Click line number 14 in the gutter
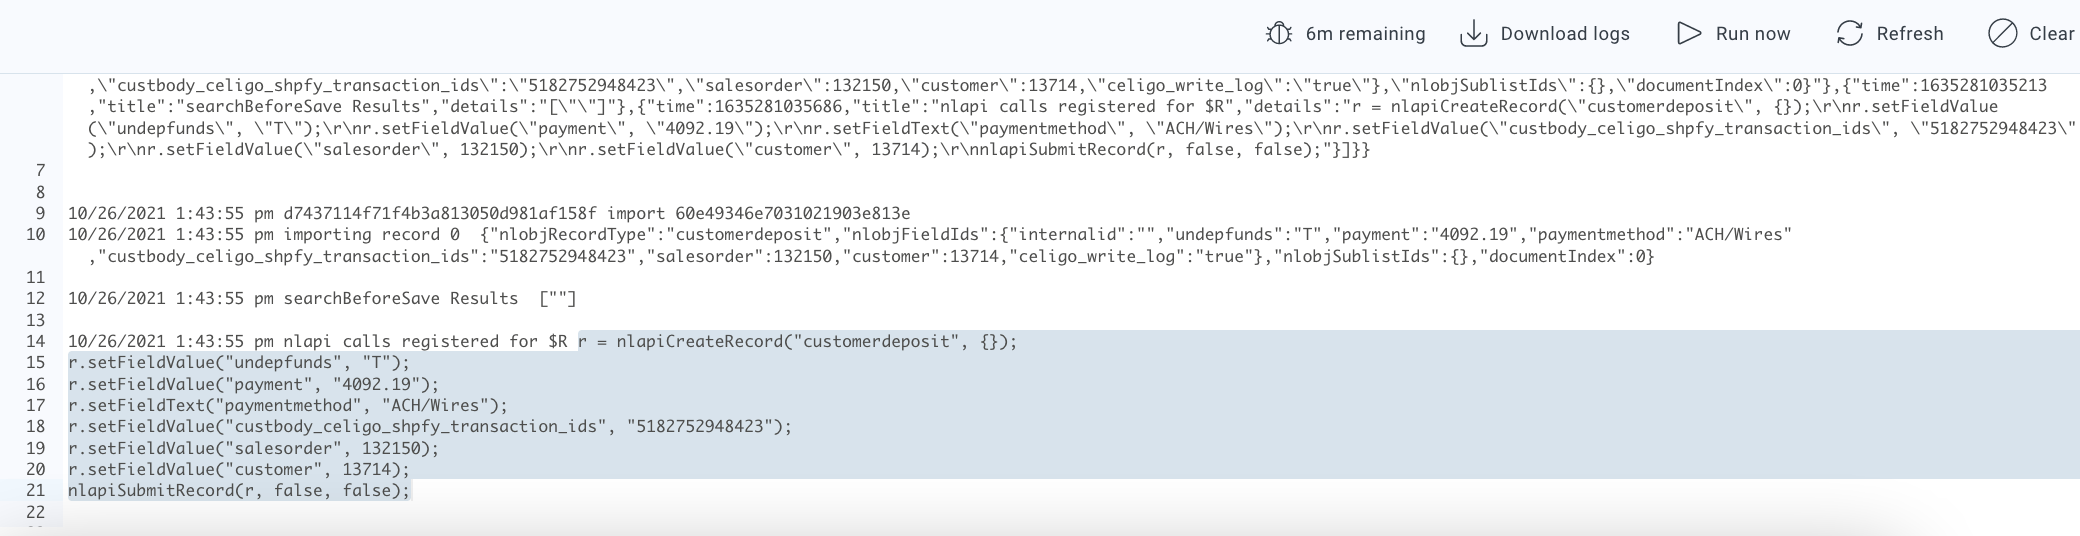The height and width of the screenshot is (536, 2080). coord(36,341)
